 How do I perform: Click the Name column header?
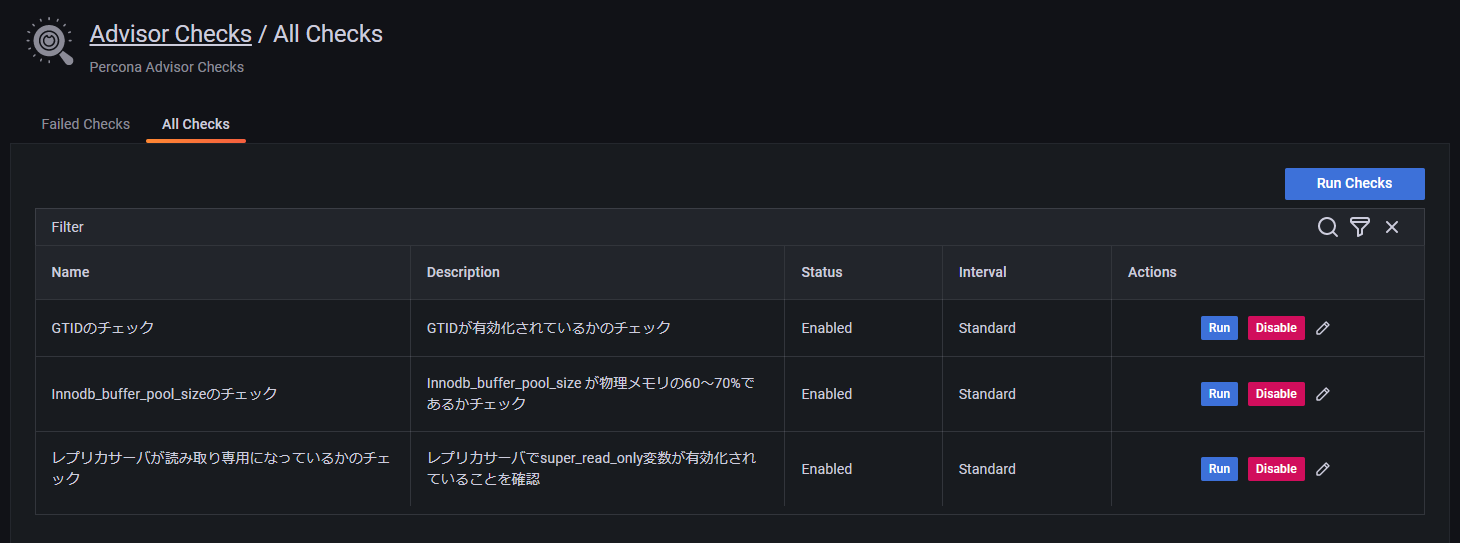[70, 272]
